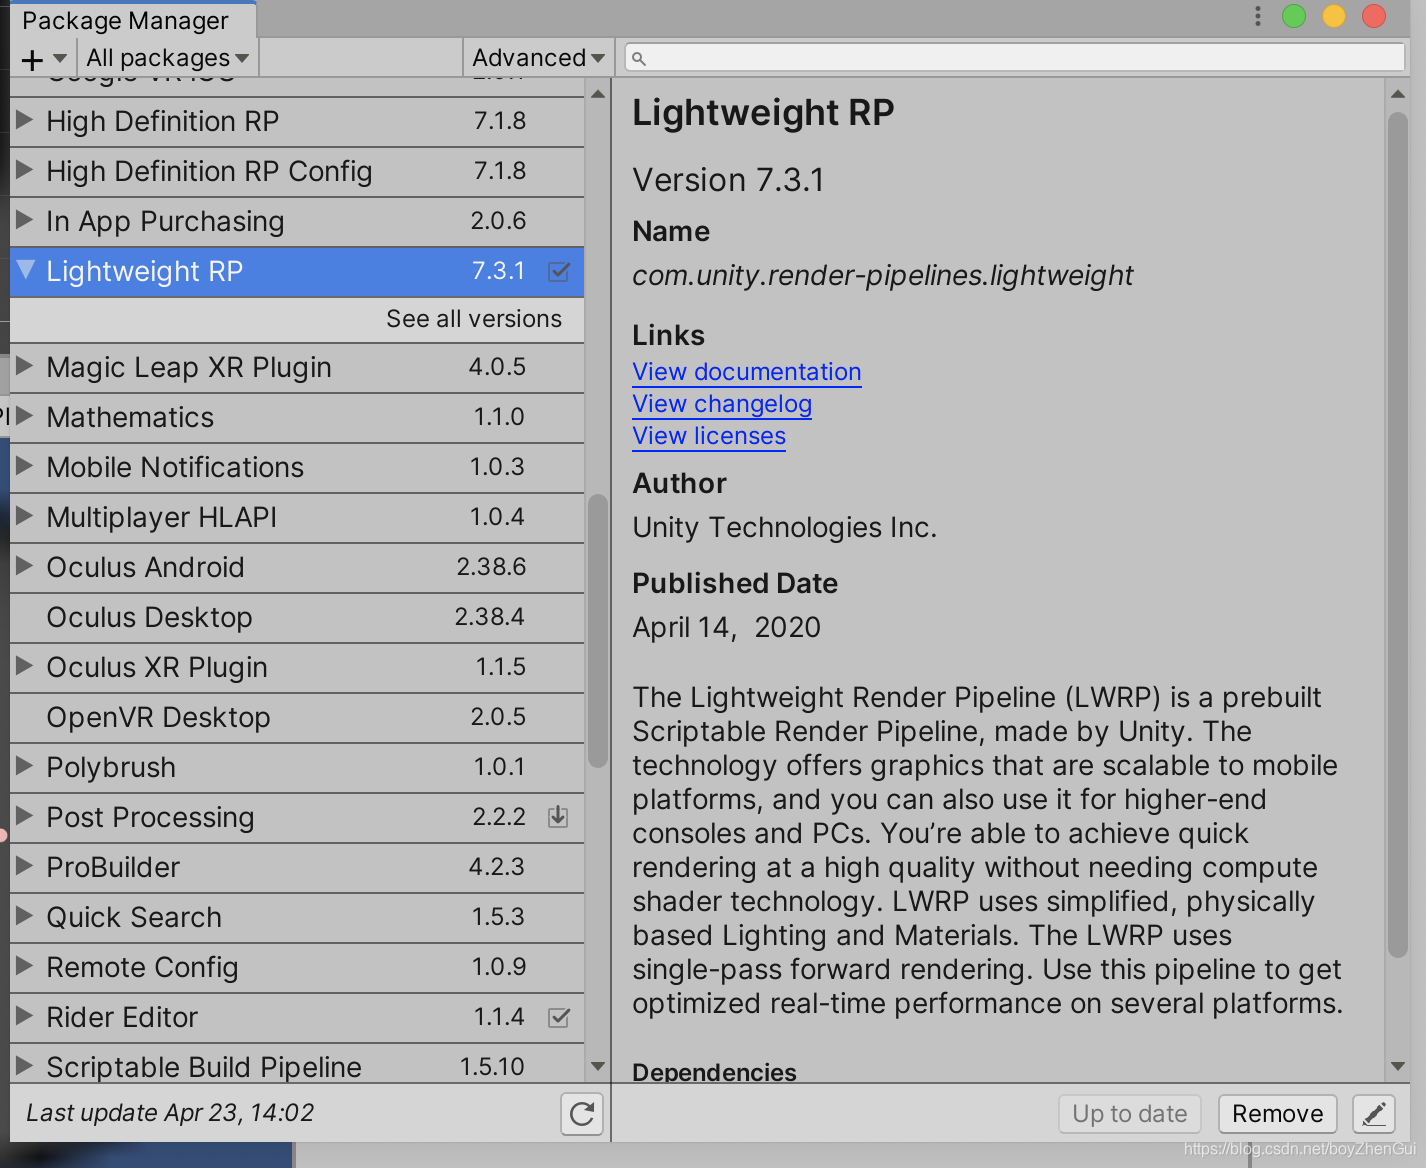Click the Remove button
1426x1168 pixels.
click(1277, 1114)
